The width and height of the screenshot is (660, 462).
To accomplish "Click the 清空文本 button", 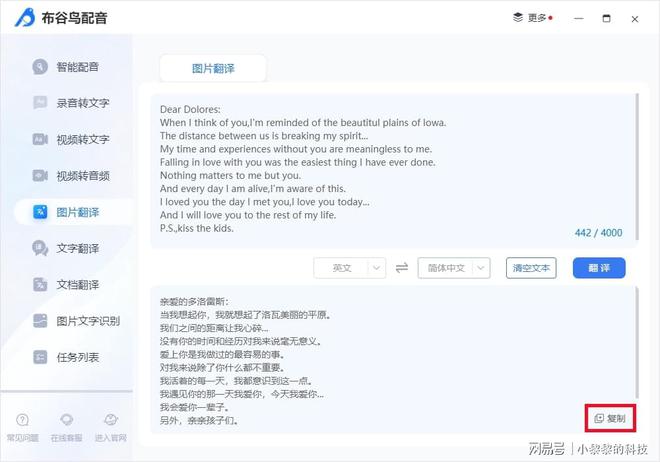I will pos(531,268).
